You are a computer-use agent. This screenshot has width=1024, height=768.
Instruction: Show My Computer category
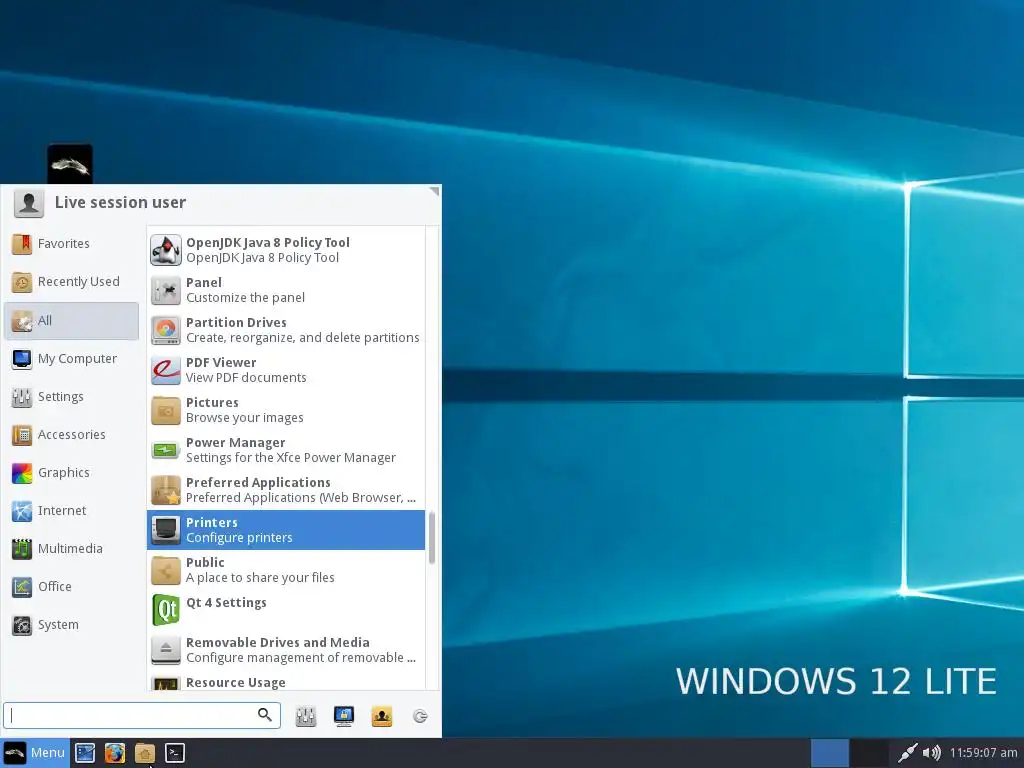[71, 359]
